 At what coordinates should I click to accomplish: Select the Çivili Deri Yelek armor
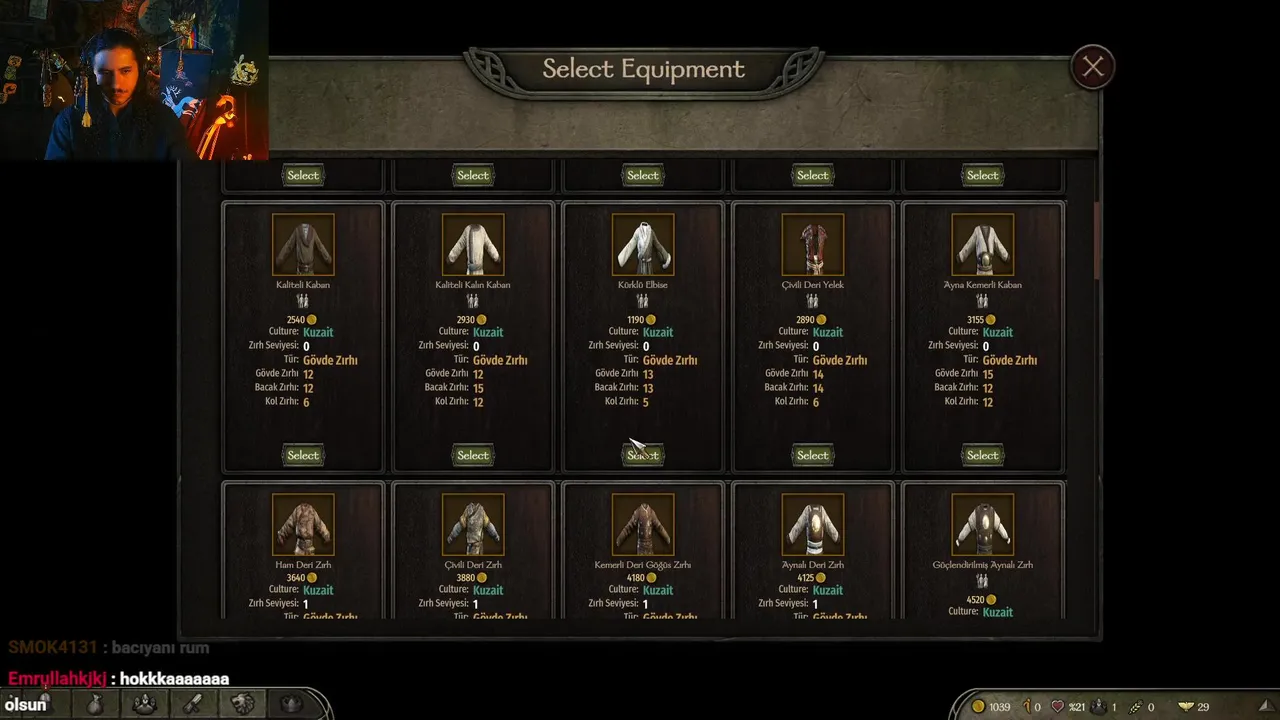[x=813, y=455]
